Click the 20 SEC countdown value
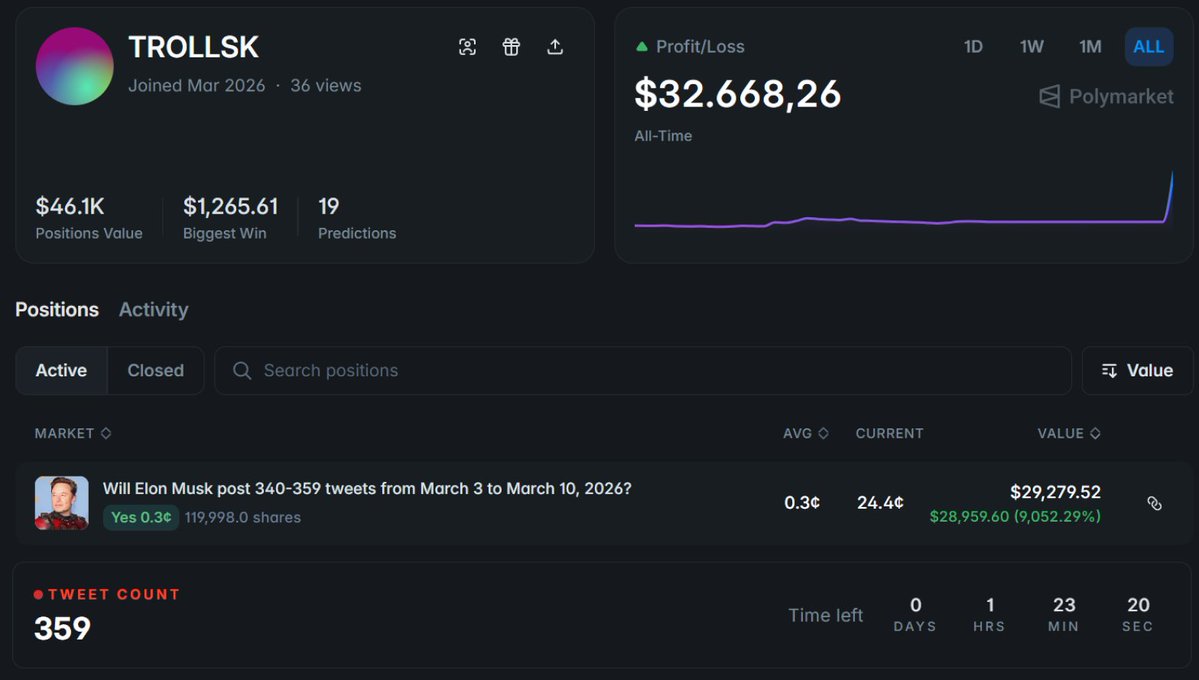Viewport: 1199px width, 680px height. pyautogui.click(x=1138, y=614)
